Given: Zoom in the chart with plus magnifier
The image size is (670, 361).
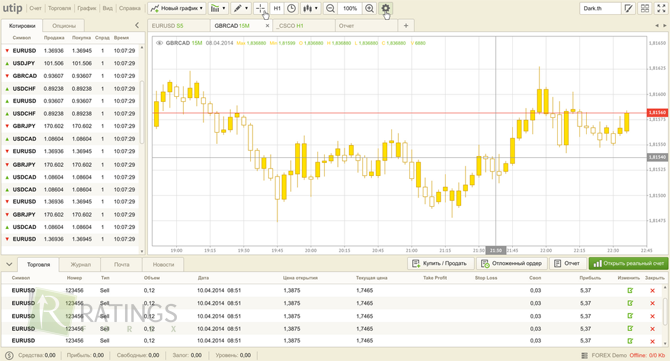Looking at the screenshot, I should (x=370, y=8).
